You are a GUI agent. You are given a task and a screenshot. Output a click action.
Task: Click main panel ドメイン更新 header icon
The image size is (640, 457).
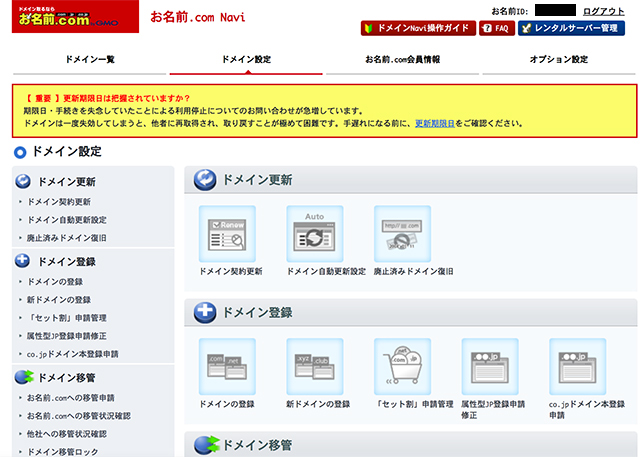point(205,180)
